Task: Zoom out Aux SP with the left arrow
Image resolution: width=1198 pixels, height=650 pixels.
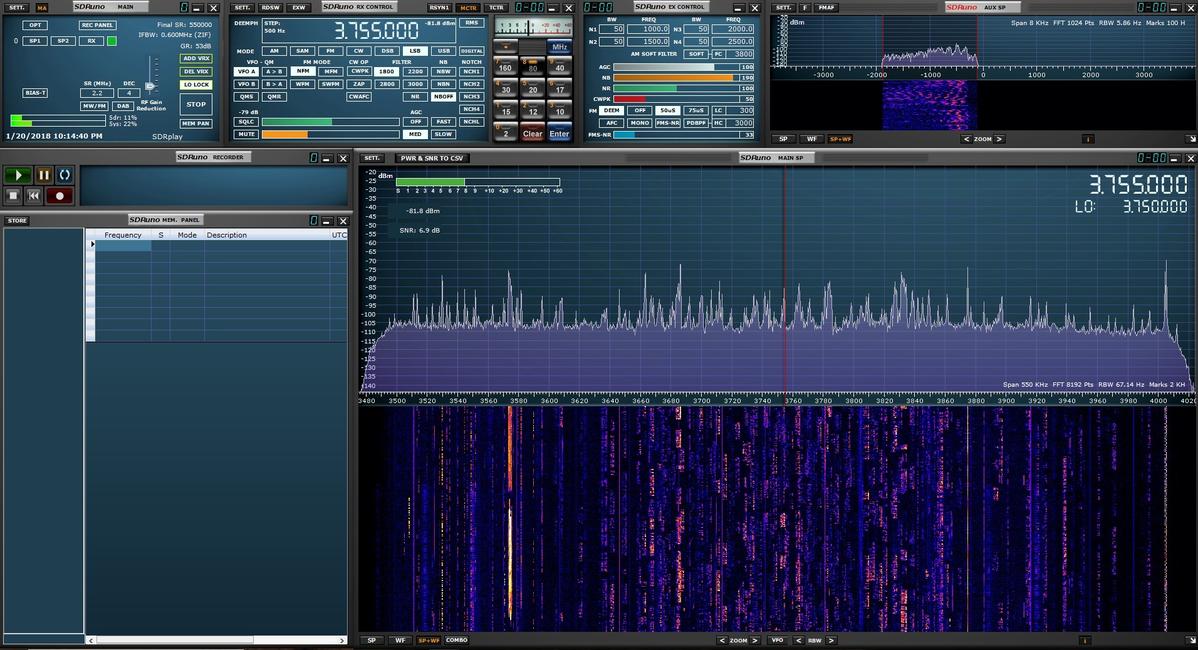Action: click(966, 139)
